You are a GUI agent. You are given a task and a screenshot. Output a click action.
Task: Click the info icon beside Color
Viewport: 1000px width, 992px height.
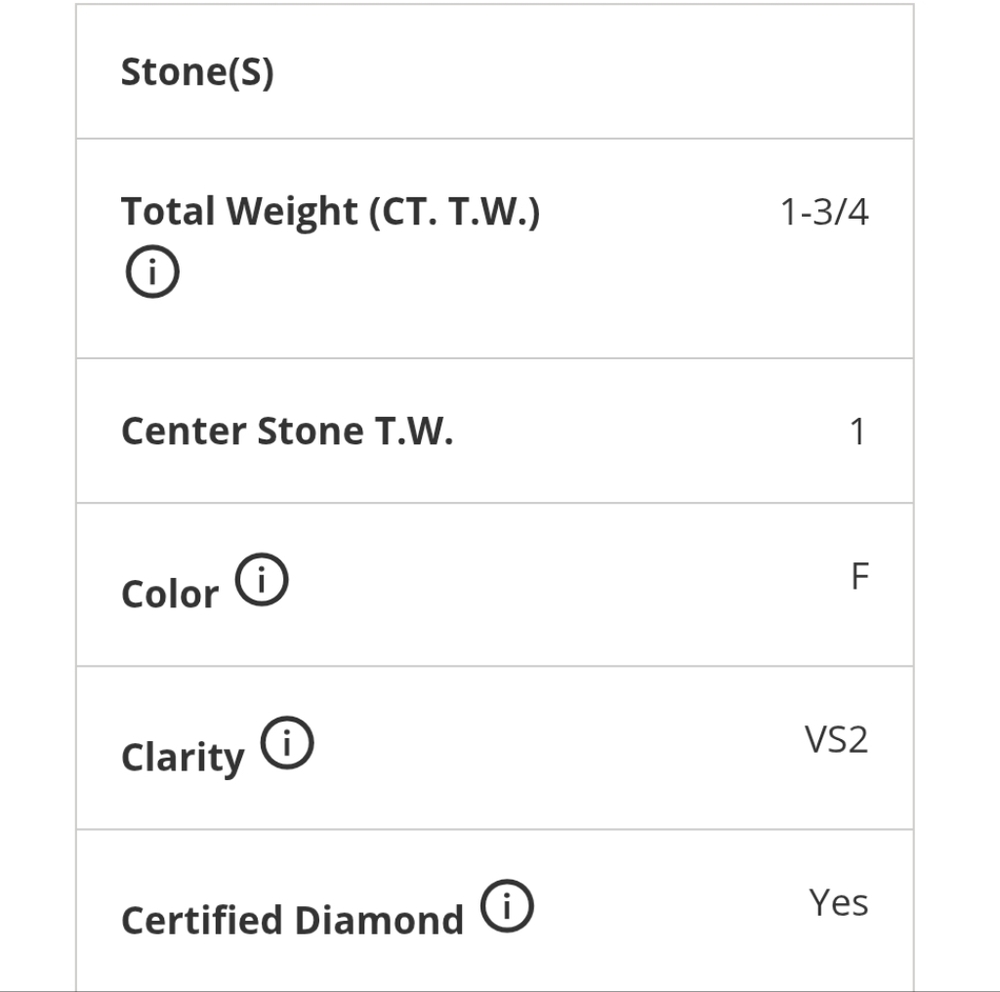point(261,579)
